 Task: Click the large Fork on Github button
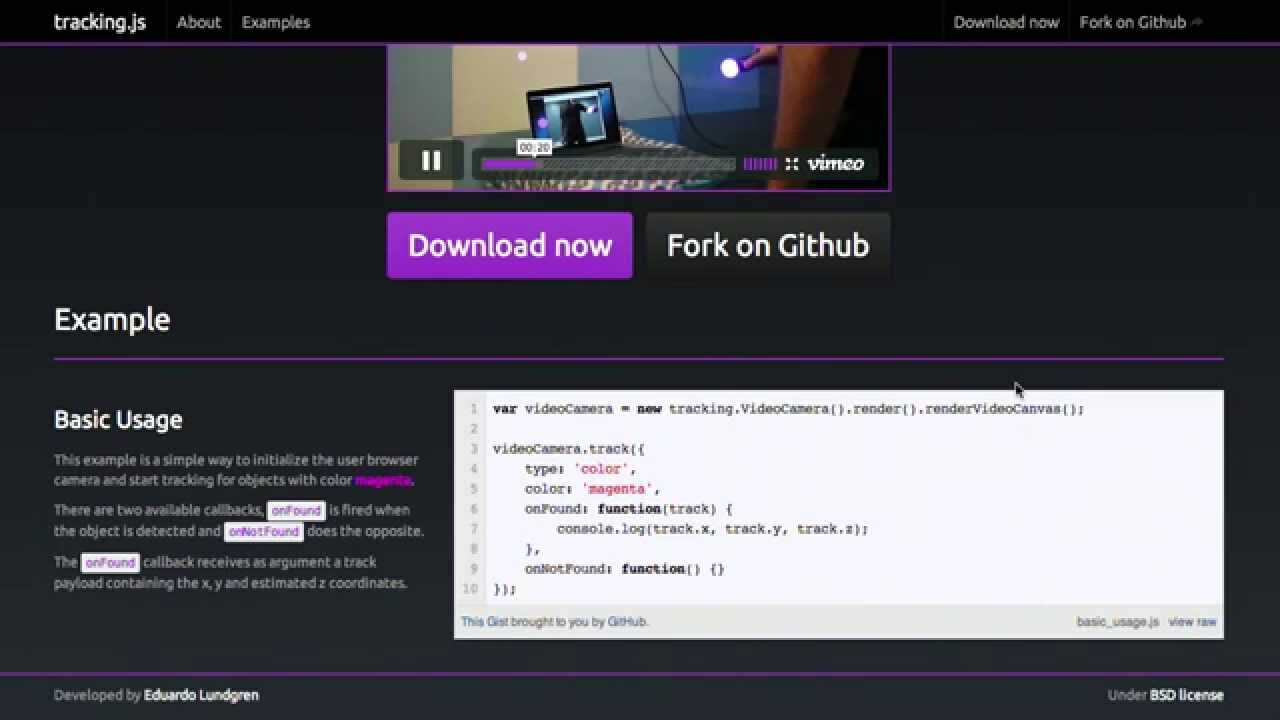[x=768, y=245]
